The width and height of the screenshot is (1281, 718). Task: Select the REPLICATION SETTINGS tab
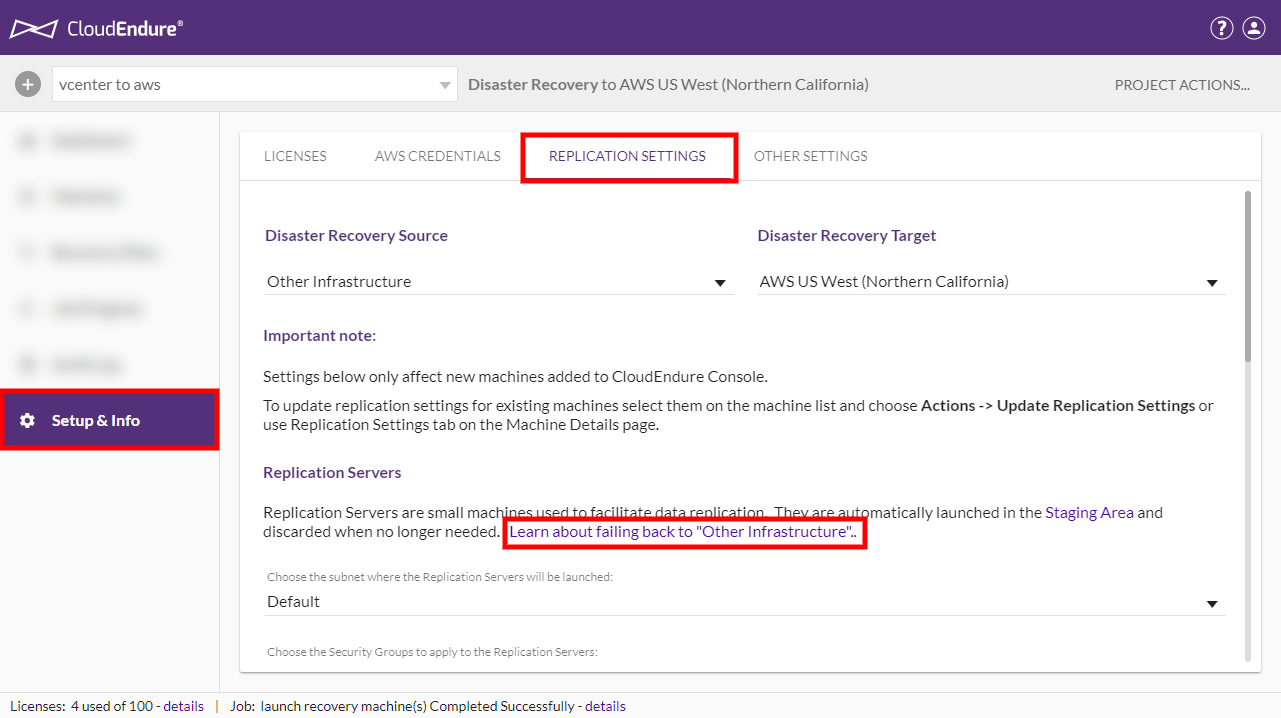(628, 156)
